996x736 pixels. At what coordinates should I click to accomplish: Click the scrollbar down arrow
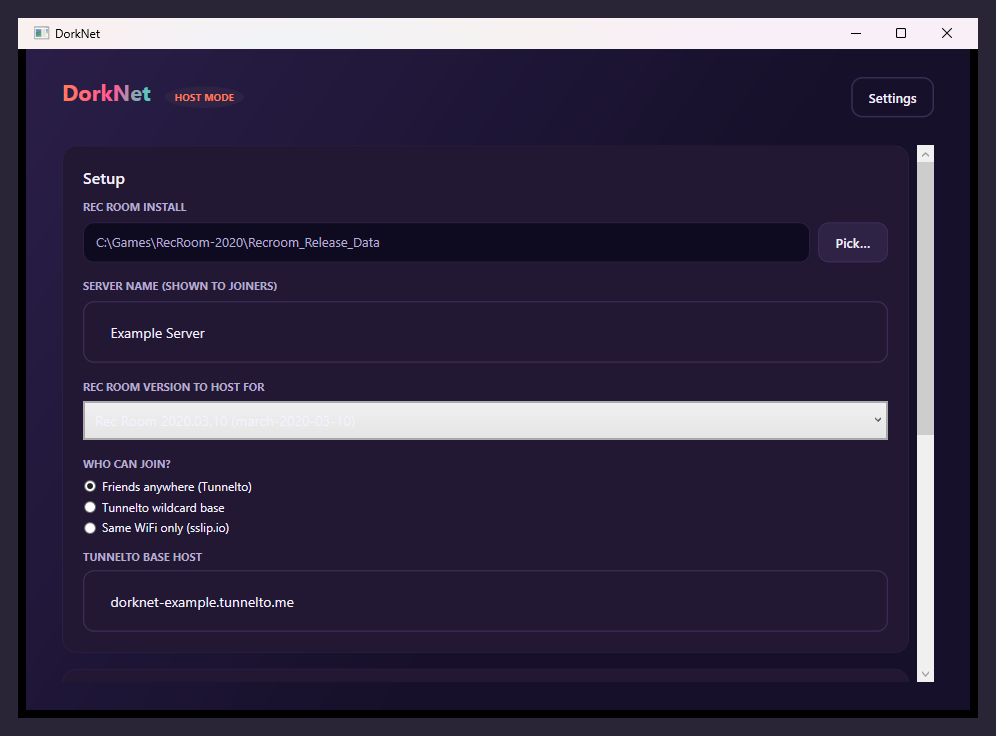pyautogui.click(x=925, y=674)
